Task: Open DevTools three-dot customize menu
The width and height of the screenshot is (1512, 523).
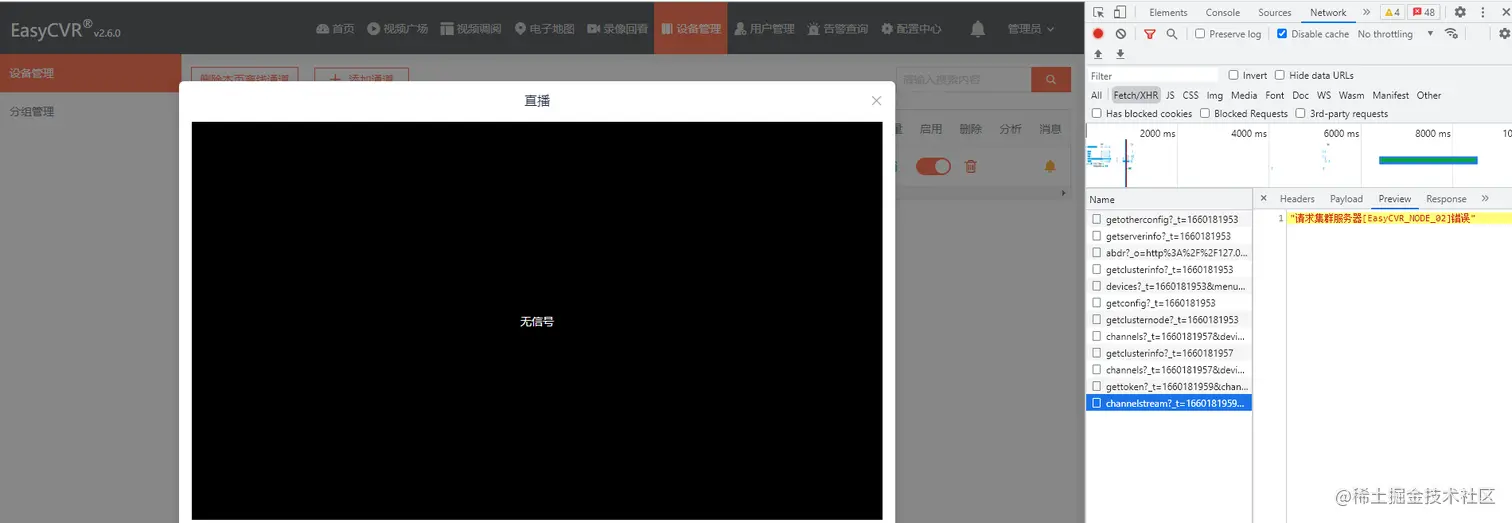Action: 1483,13
